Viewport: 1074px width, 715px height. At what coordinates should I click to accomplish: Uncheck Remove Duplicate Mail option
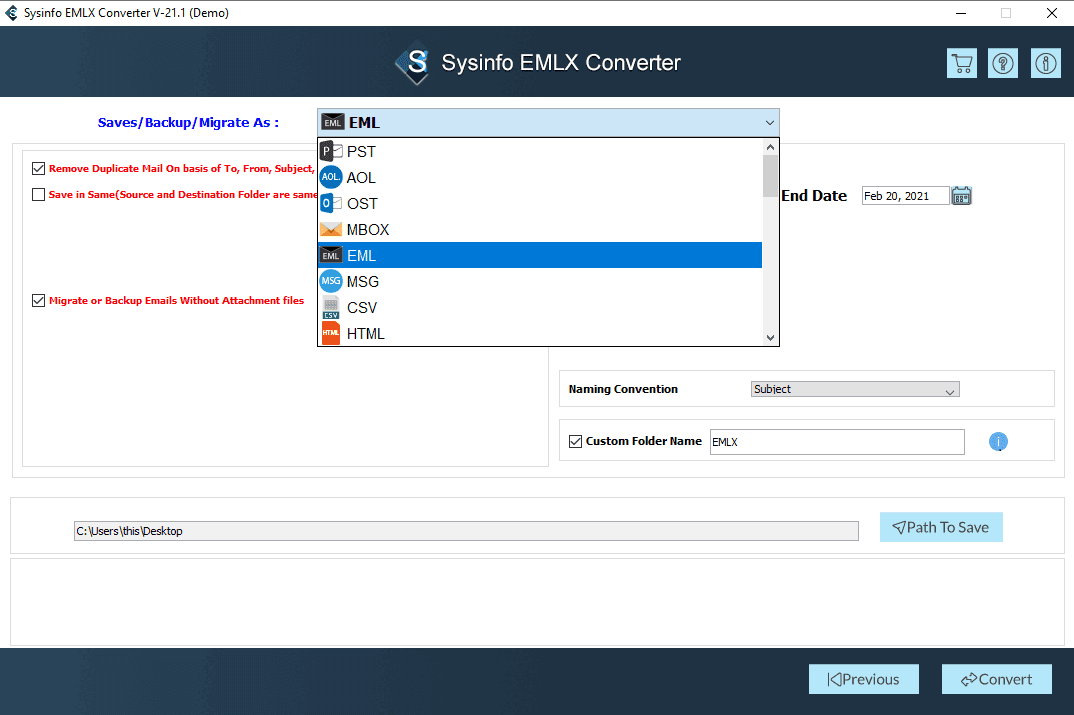(38, 168)
